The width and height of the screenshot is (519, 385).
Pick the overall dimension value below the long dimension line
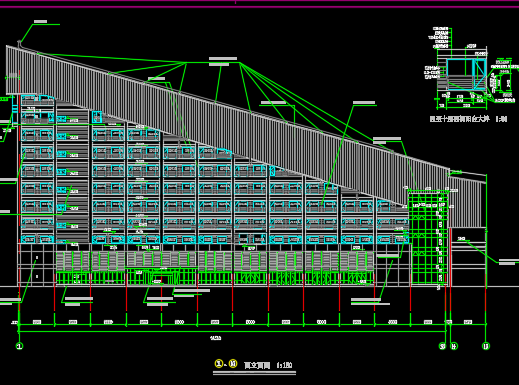click(x=216, y=338)
